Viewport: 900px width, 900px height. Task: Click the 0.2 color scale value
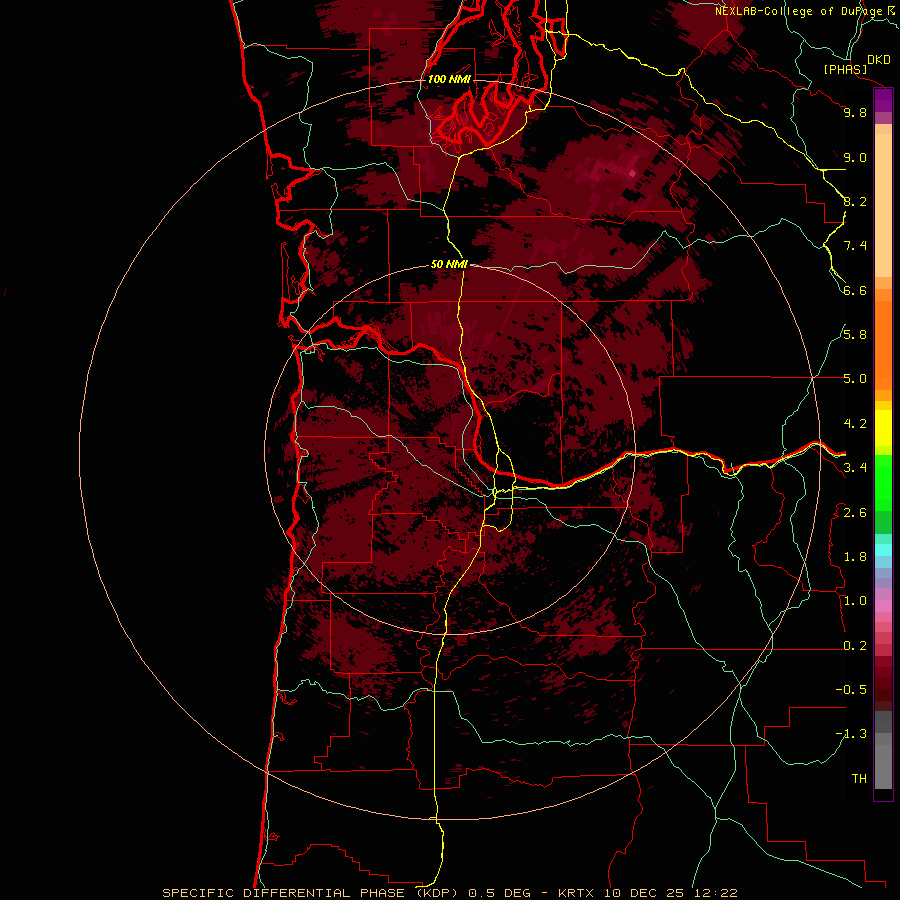coord(855,646)
